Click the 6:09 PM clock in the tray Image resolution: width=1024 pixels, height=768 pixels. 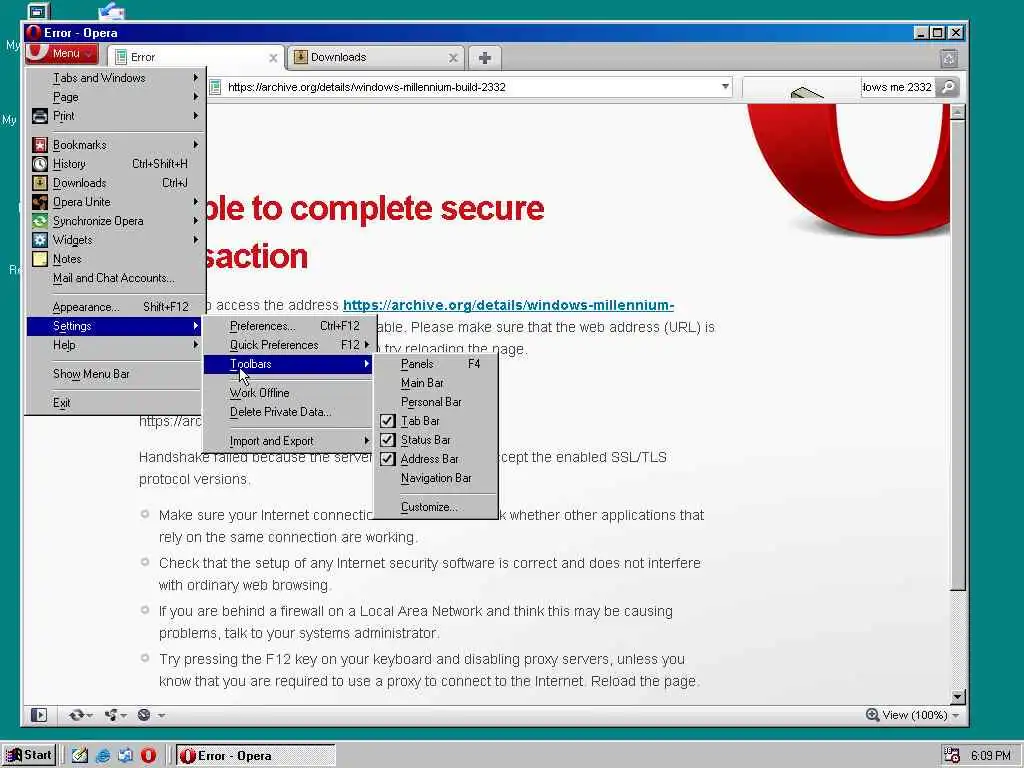click(x=990, y=756)
